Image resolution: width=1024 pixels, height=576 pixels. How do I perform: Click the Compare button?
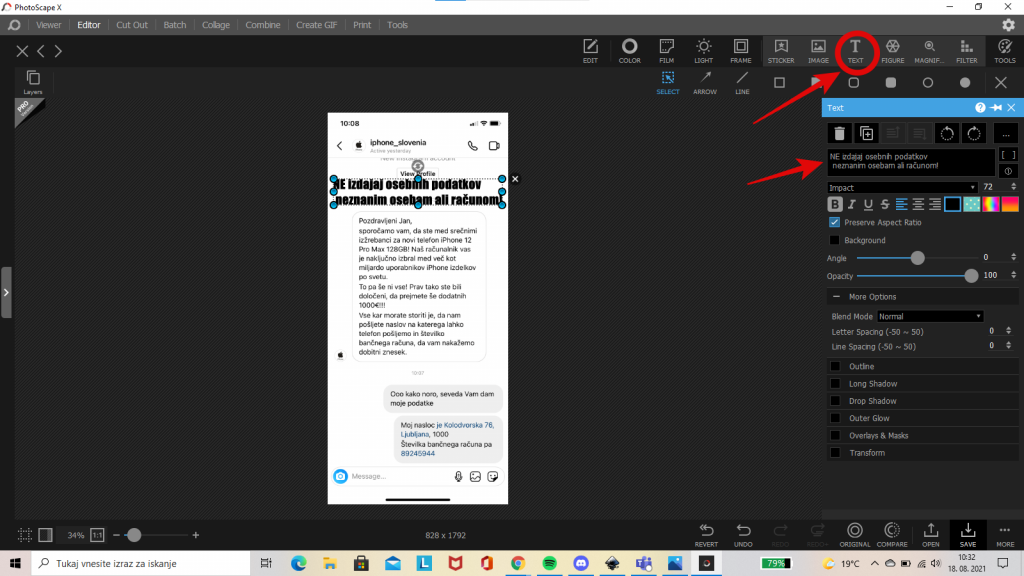[x=891, y=535]
